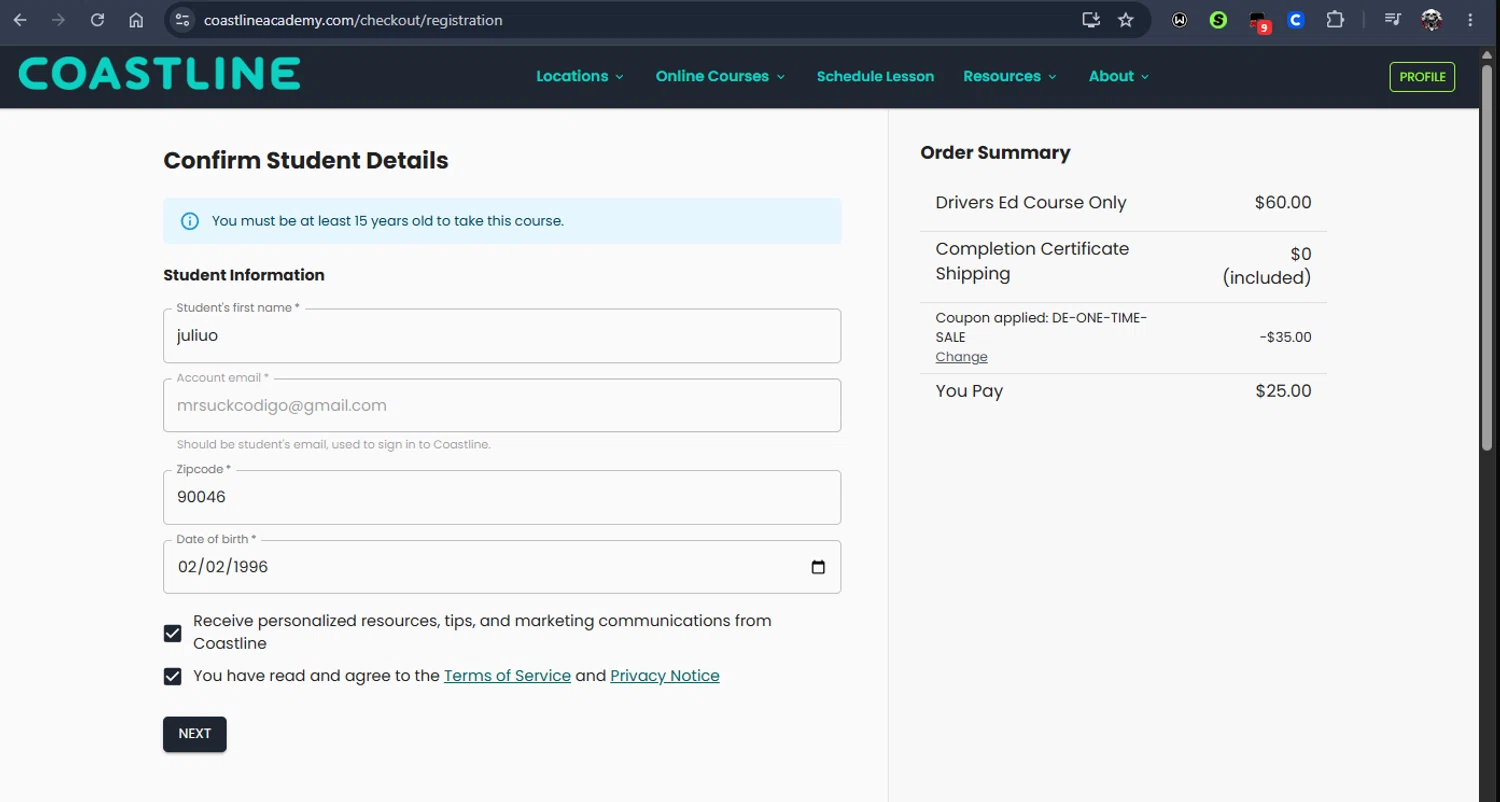This screenshot has width=1500, height=802.
Task: Open the media control playlist icon
Action: [x=1393, y=20]
